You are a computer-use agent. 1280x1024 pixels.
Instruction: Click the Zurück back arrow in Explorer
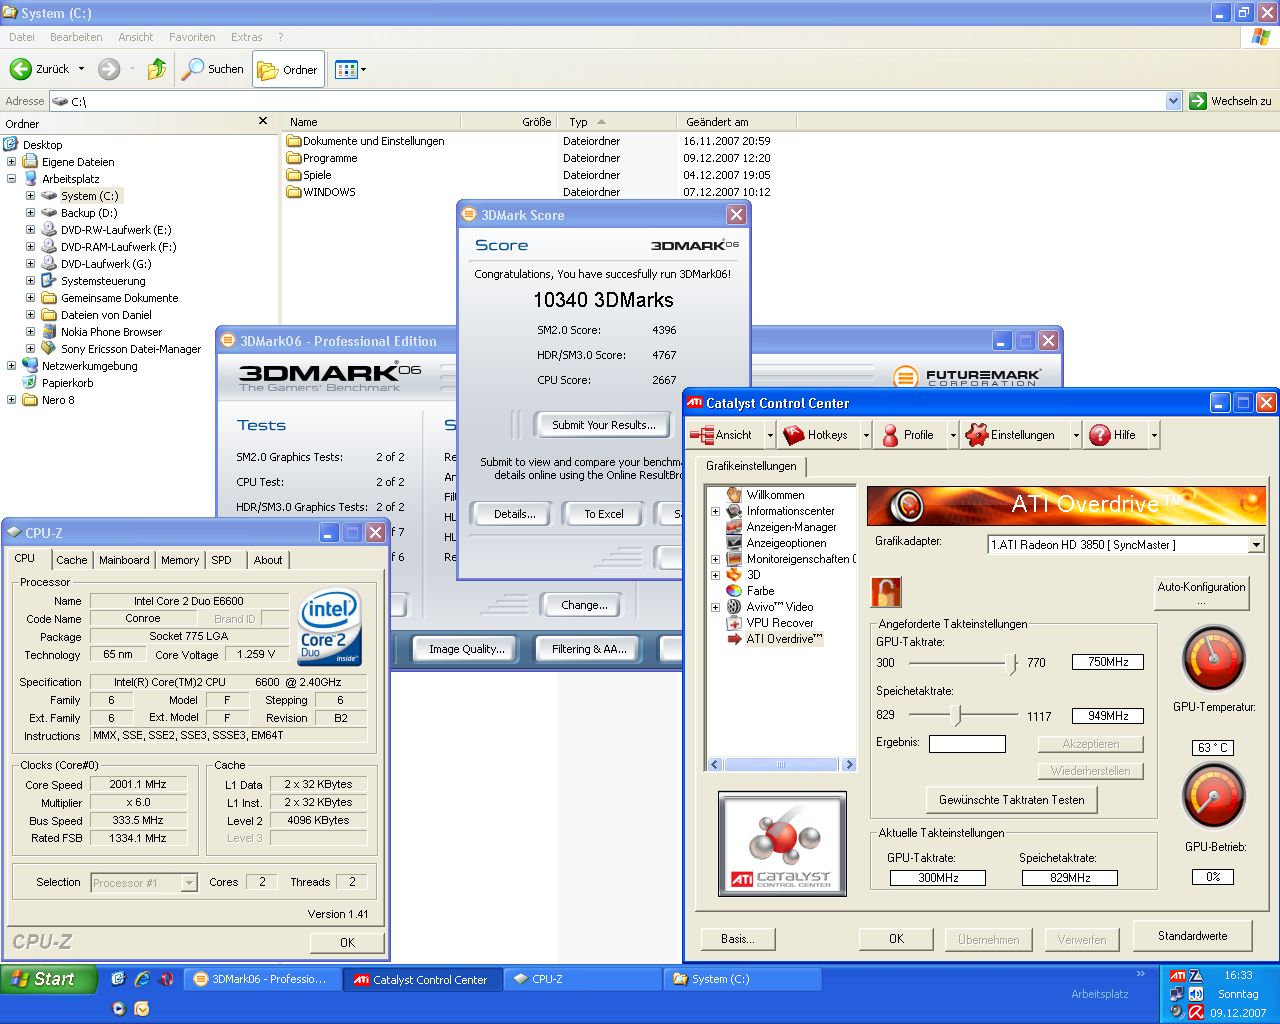click(x=20, y=69)
